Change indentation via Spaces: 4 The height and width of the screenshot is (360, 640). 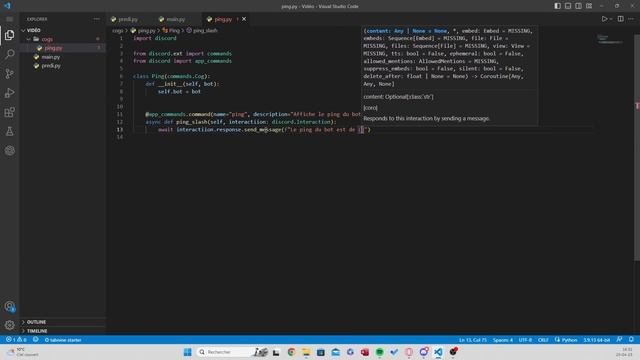click(502, 340)
